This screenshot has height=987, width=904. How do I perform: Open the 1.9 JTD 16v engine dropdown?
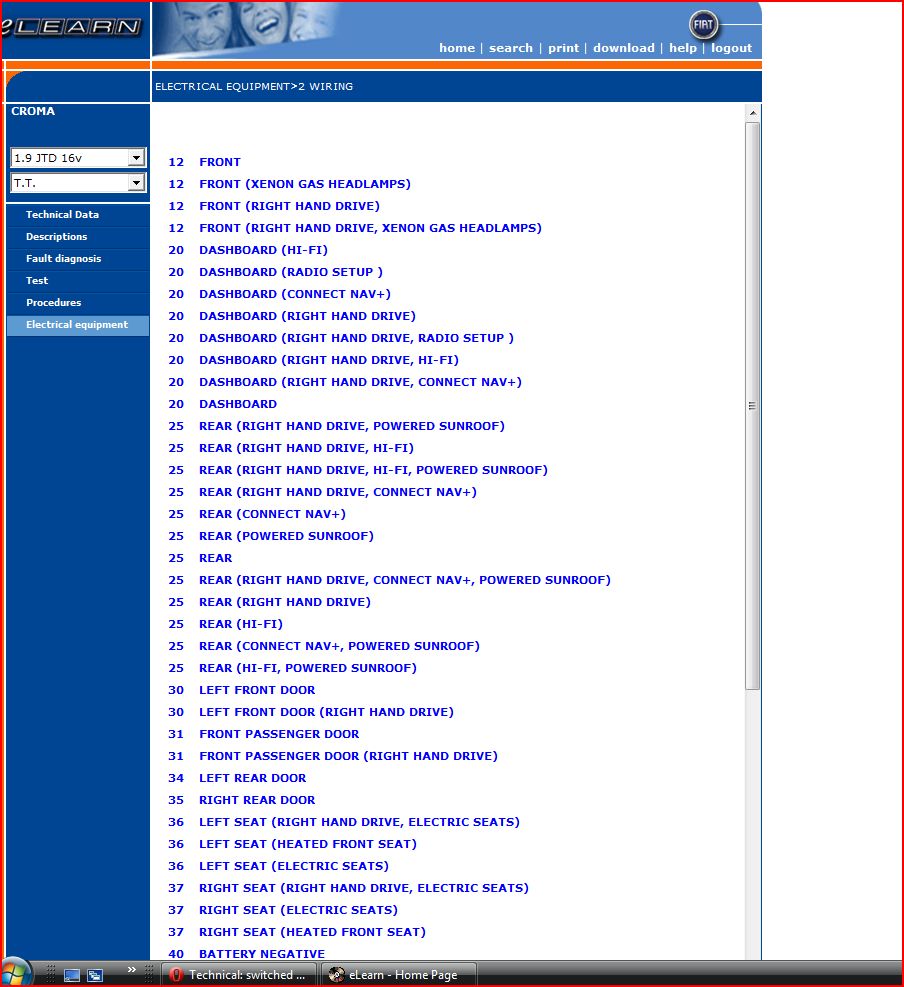pyautogui.click(x=78, y=157)
